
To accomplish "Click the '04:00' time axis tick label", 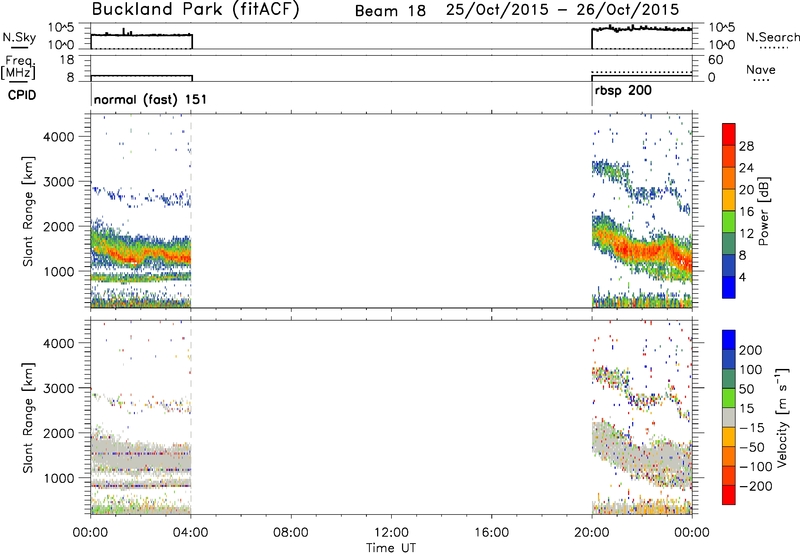I will (191, 533).
